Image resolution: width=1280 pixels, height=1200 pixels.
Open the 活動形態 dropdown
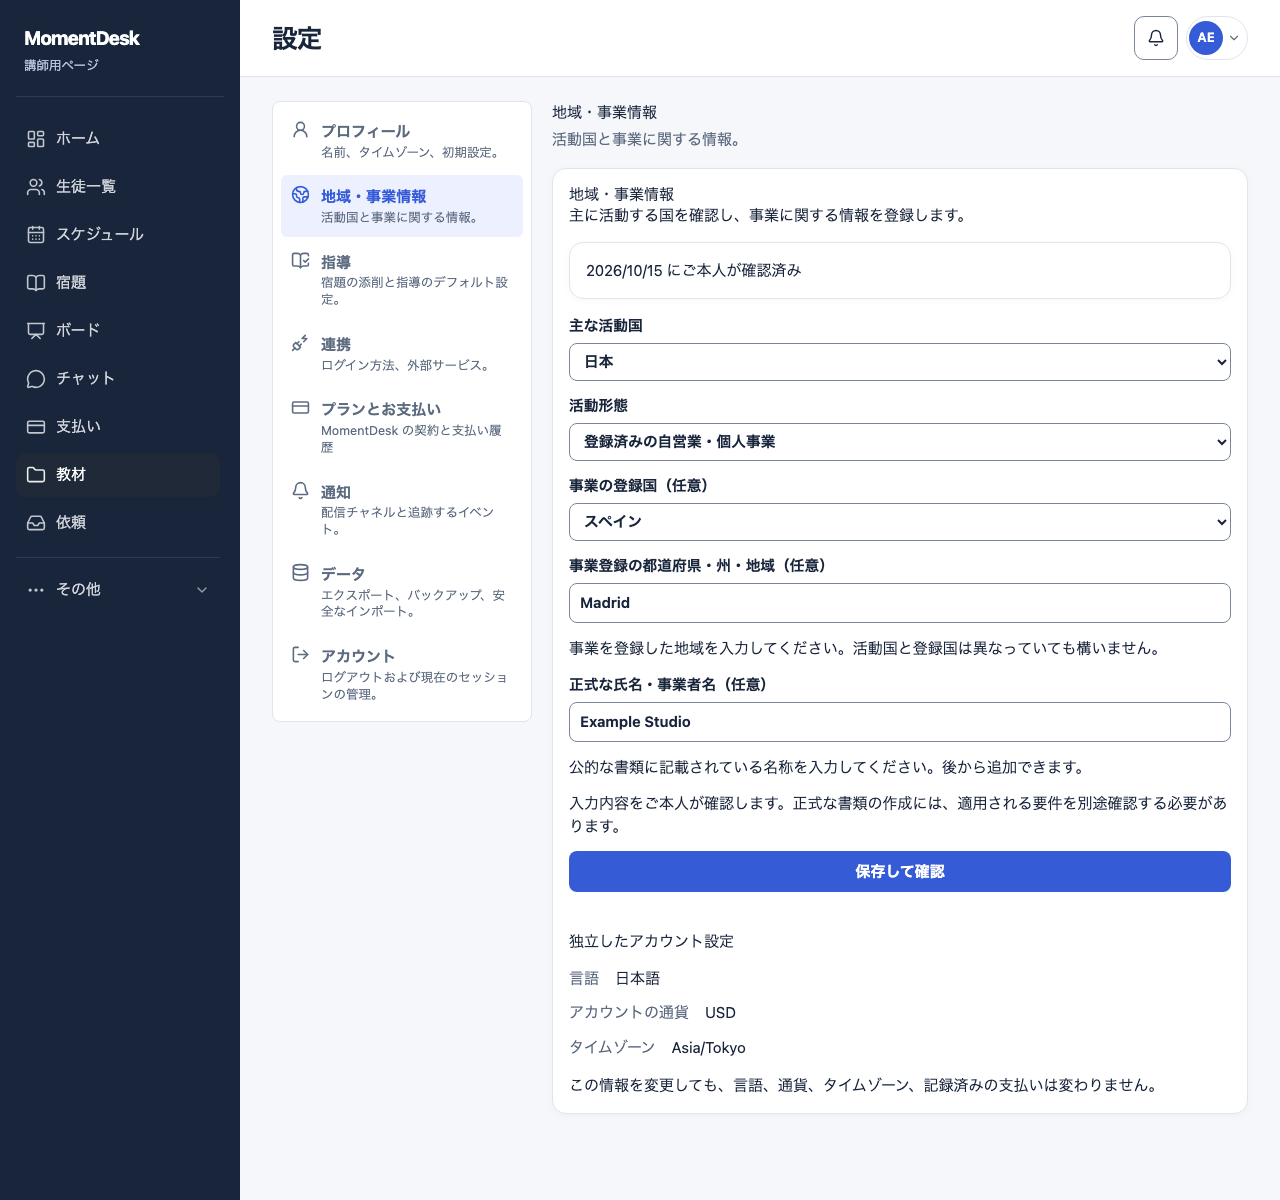[900, 442]
